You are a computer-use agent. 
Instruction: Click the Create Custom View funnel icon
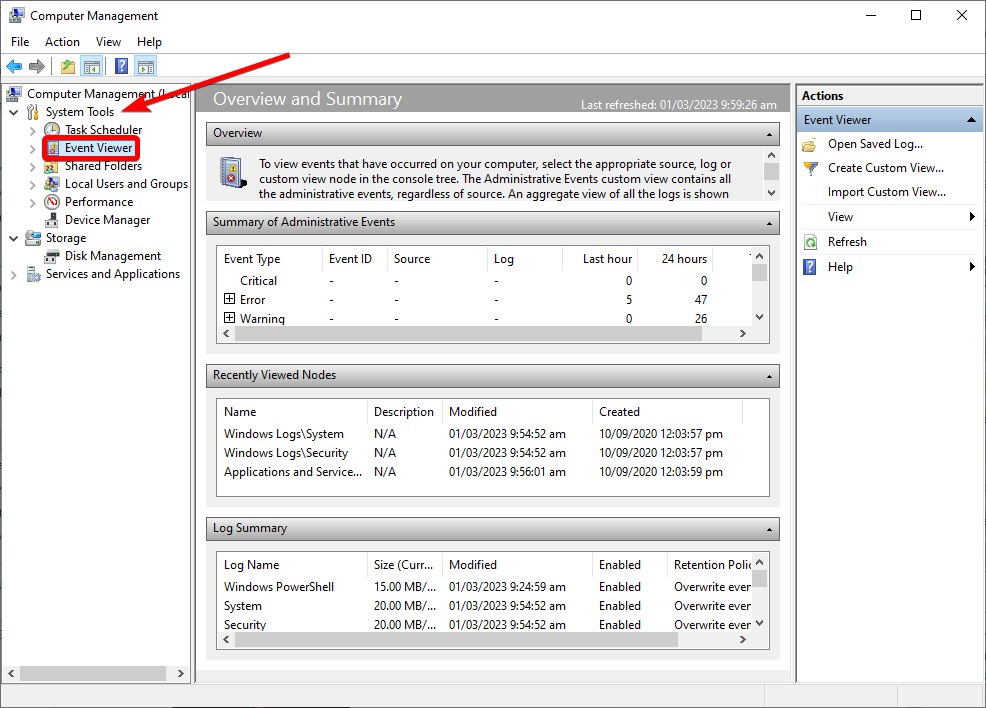click(x=811, y=169)
